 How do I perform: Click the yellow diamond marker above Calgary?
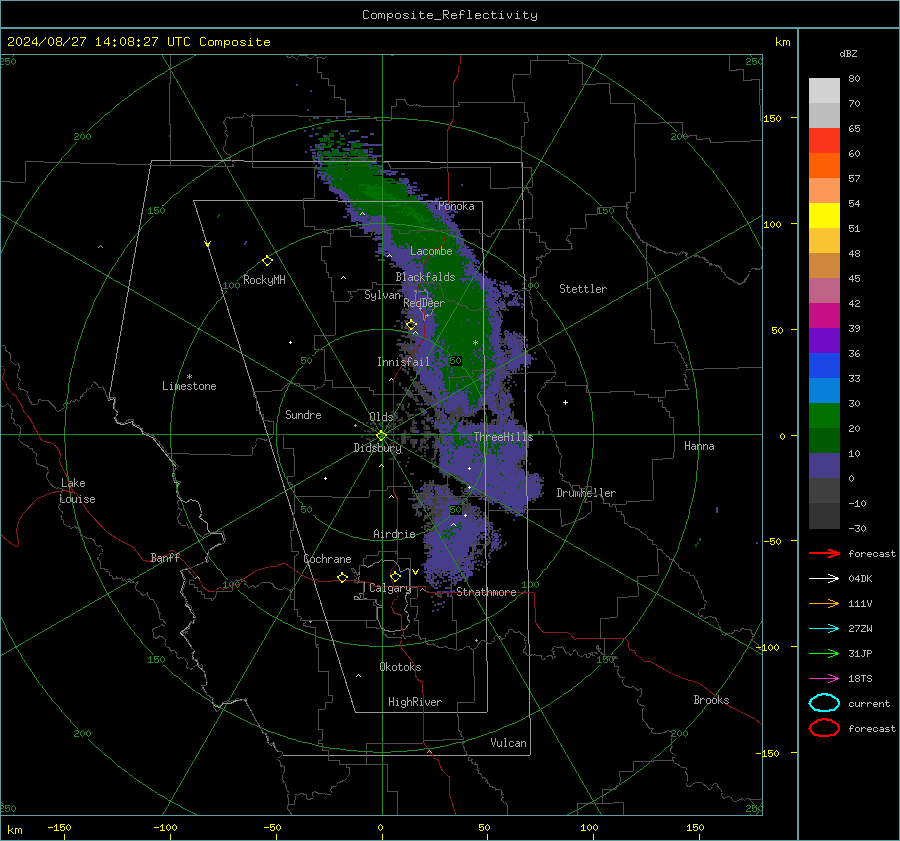click(x=395, y=576)
